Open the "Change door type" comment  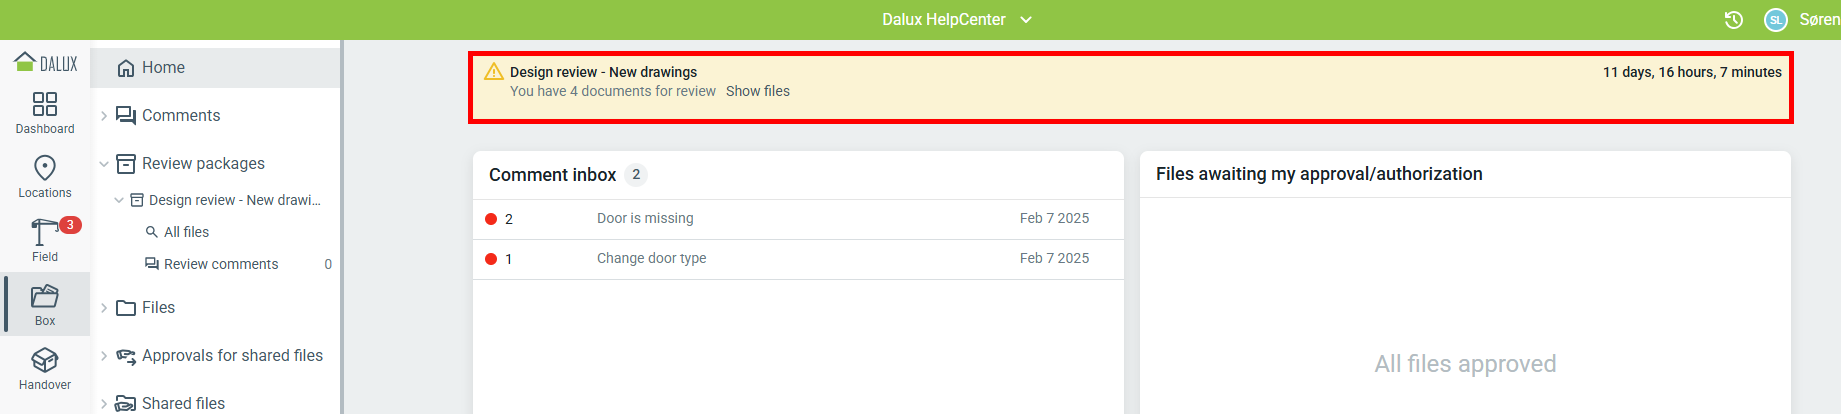(651, 258)
